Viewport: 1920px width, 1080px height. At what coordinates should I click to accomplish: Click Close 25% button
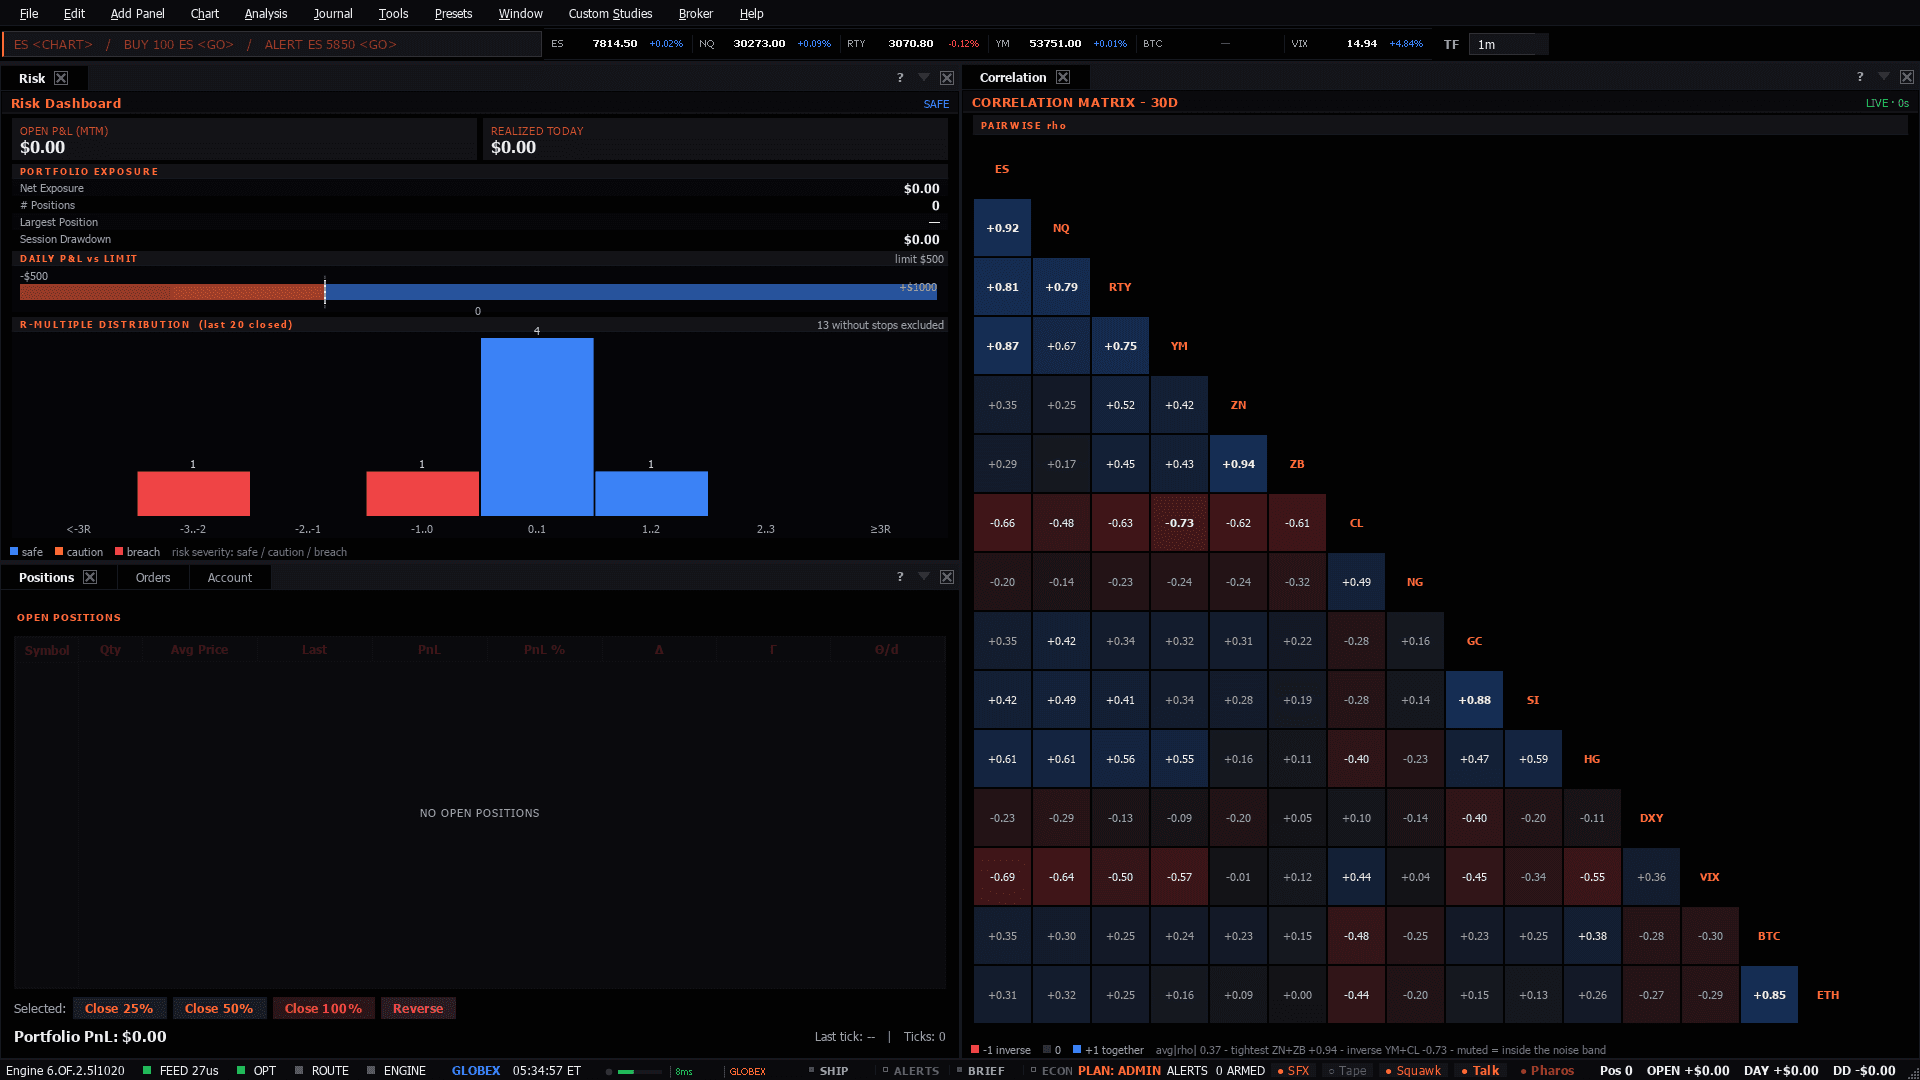pos(119,1008)
